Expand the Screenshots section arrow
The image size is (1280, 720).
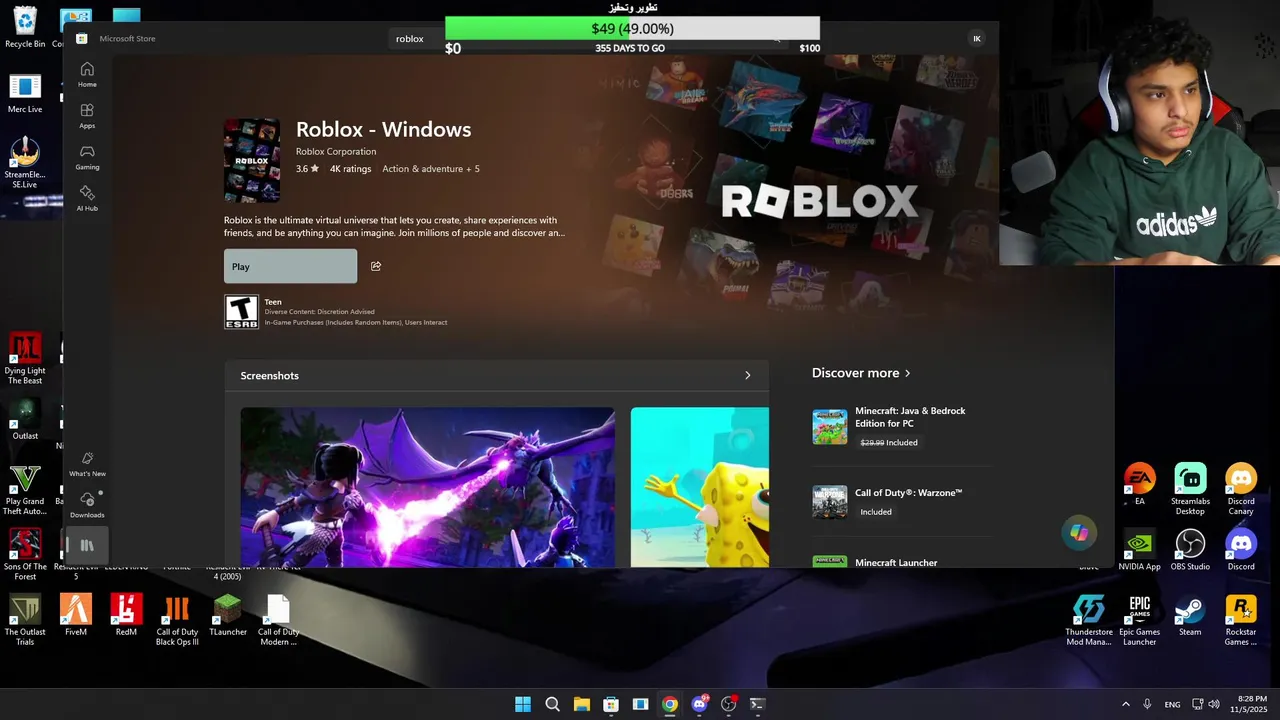click(747, 375)
